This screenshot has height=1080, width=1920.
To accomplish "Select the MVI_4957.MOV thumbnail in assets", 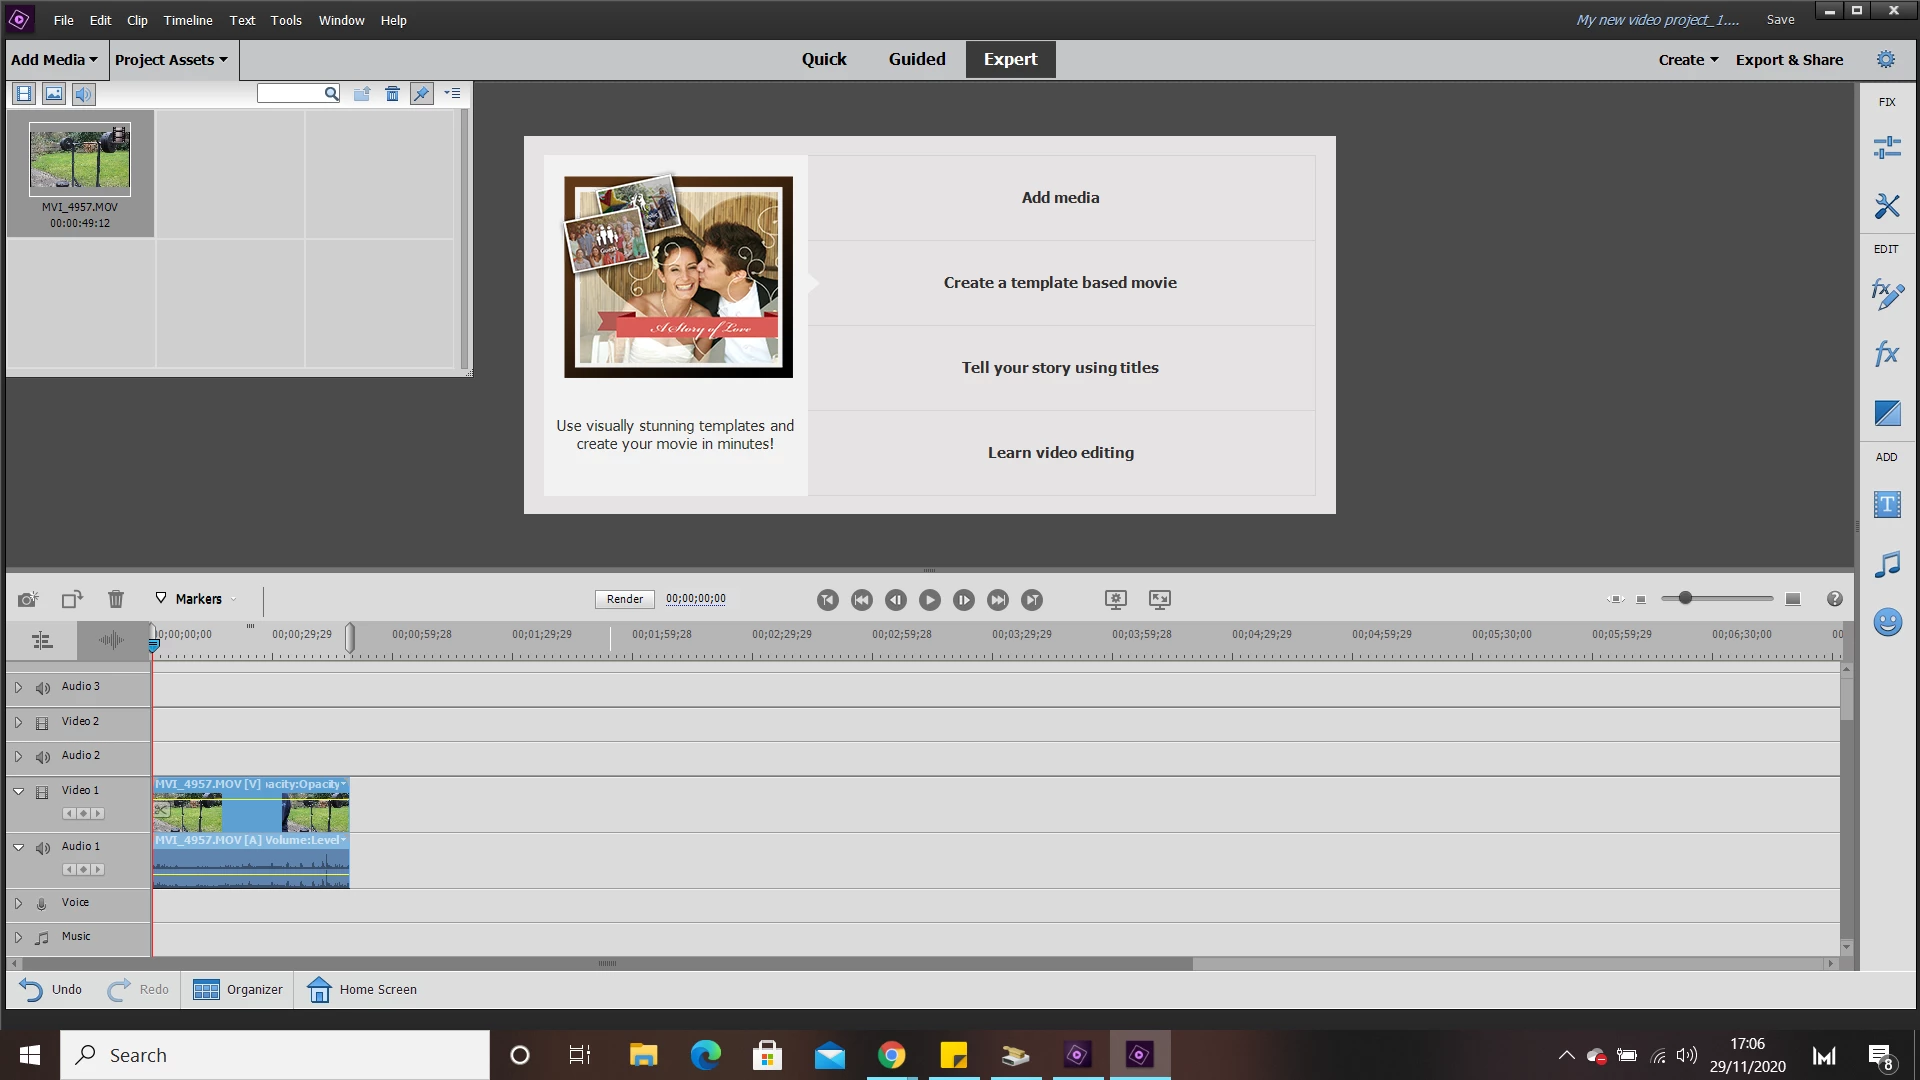I will click(x=80, y=158).
